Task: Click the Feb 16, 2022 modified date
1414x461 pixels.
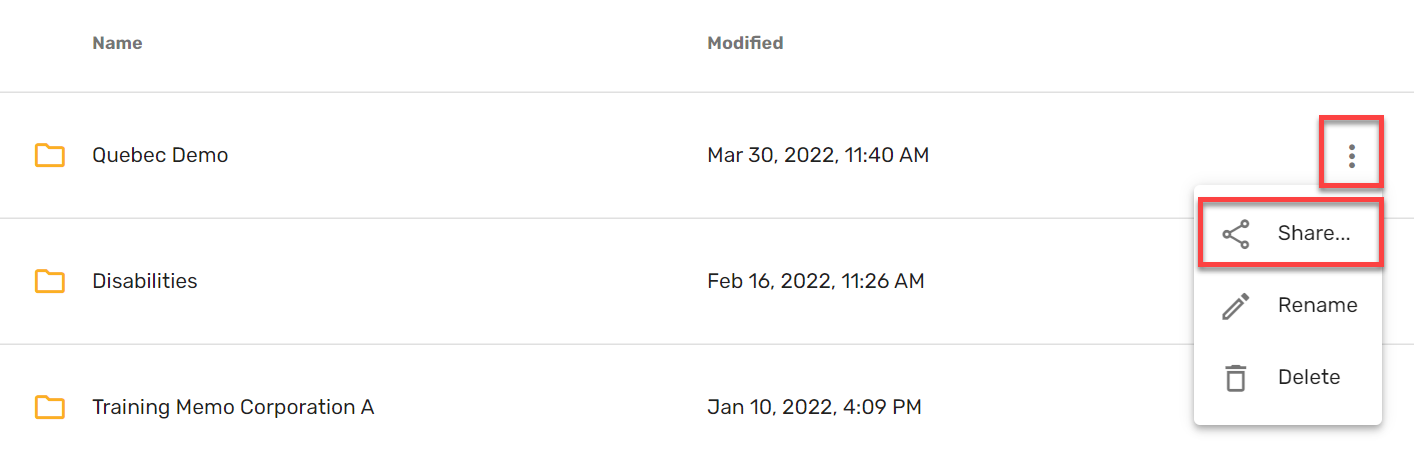Action: 816,281
